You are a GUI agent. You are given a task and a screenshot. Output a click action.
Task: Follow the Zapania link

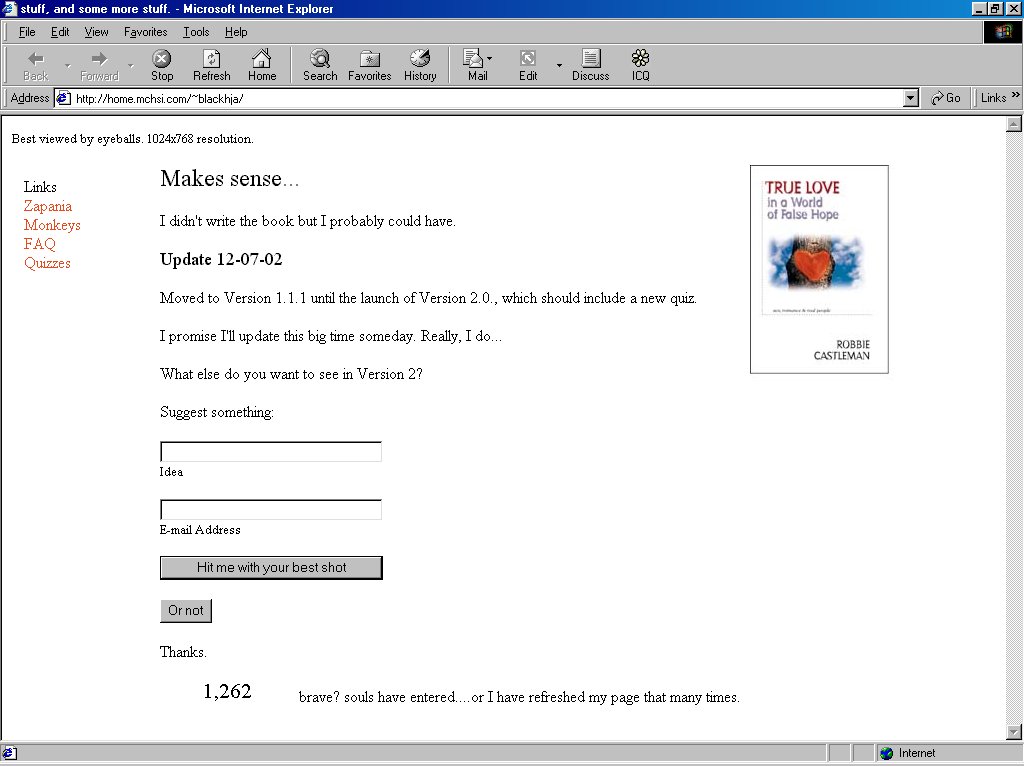(x=48, y=206)
